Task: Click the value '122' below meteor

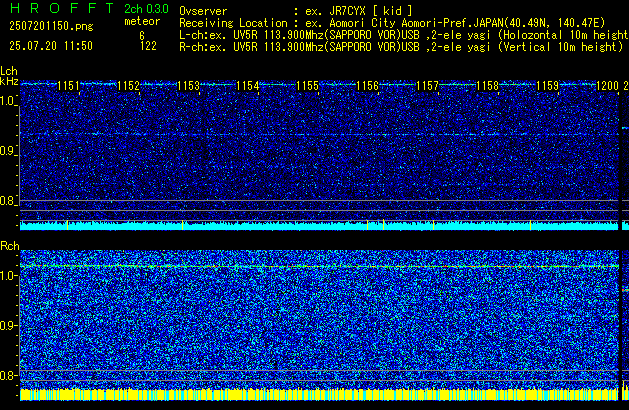Action: [x=148, y=46]
